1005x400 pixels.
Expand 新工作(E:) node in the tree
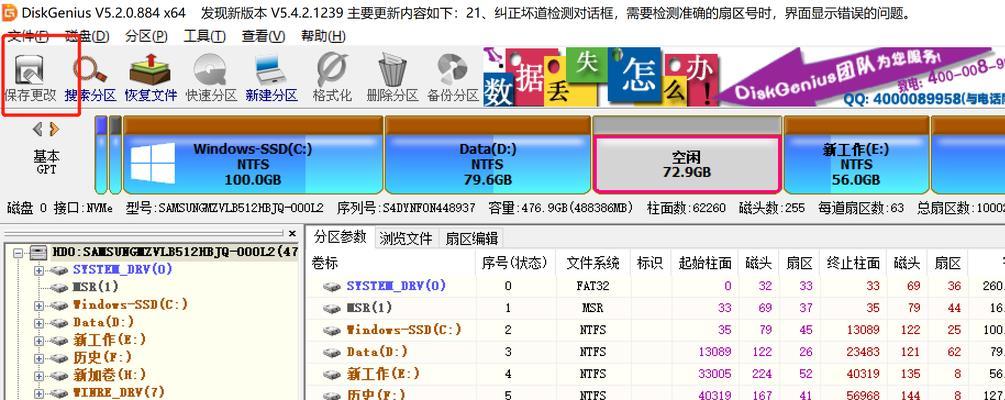tap(39, 340)
